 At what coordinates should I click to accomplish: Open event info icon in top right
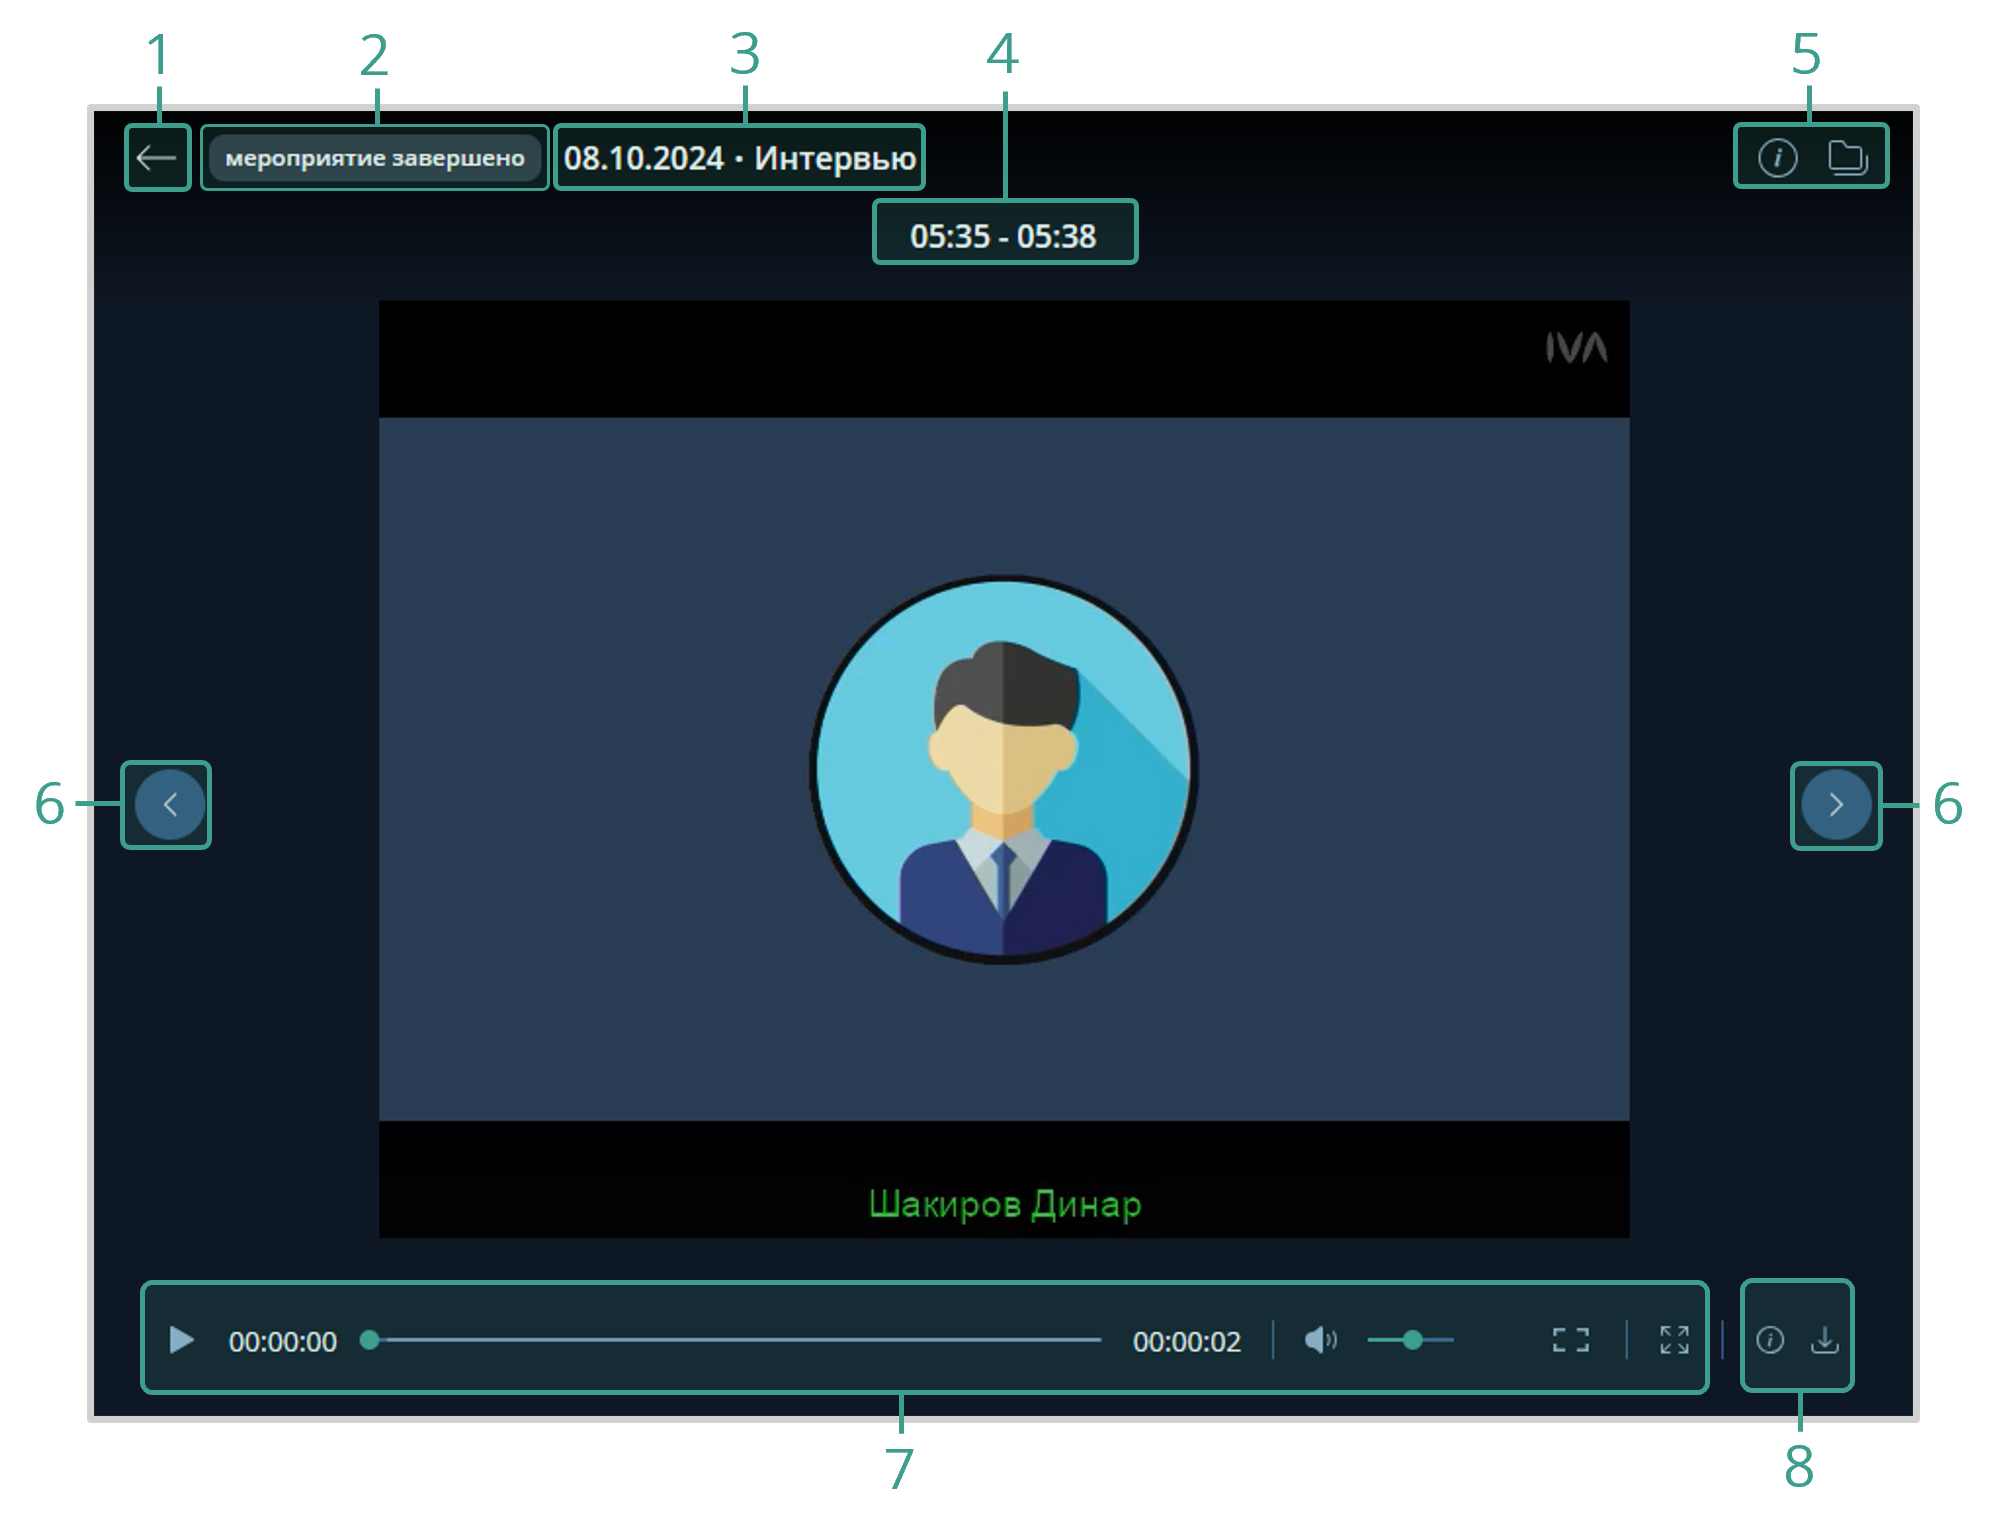(1777, 158)
